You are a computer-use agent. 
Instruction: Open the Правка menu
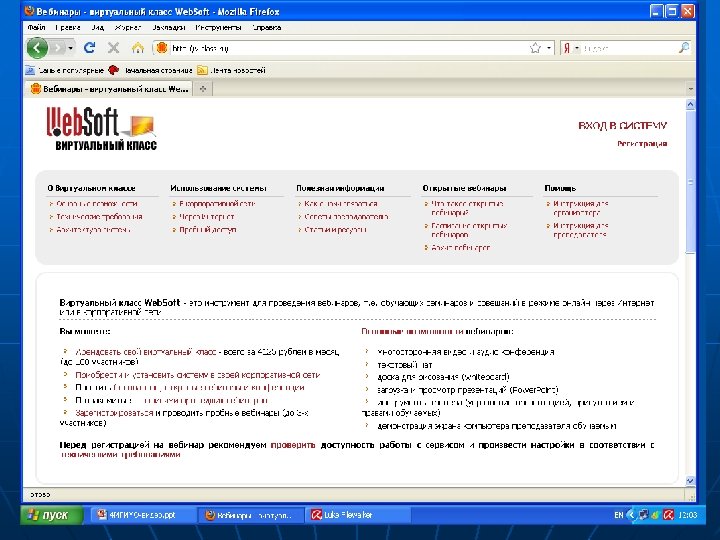68,28
